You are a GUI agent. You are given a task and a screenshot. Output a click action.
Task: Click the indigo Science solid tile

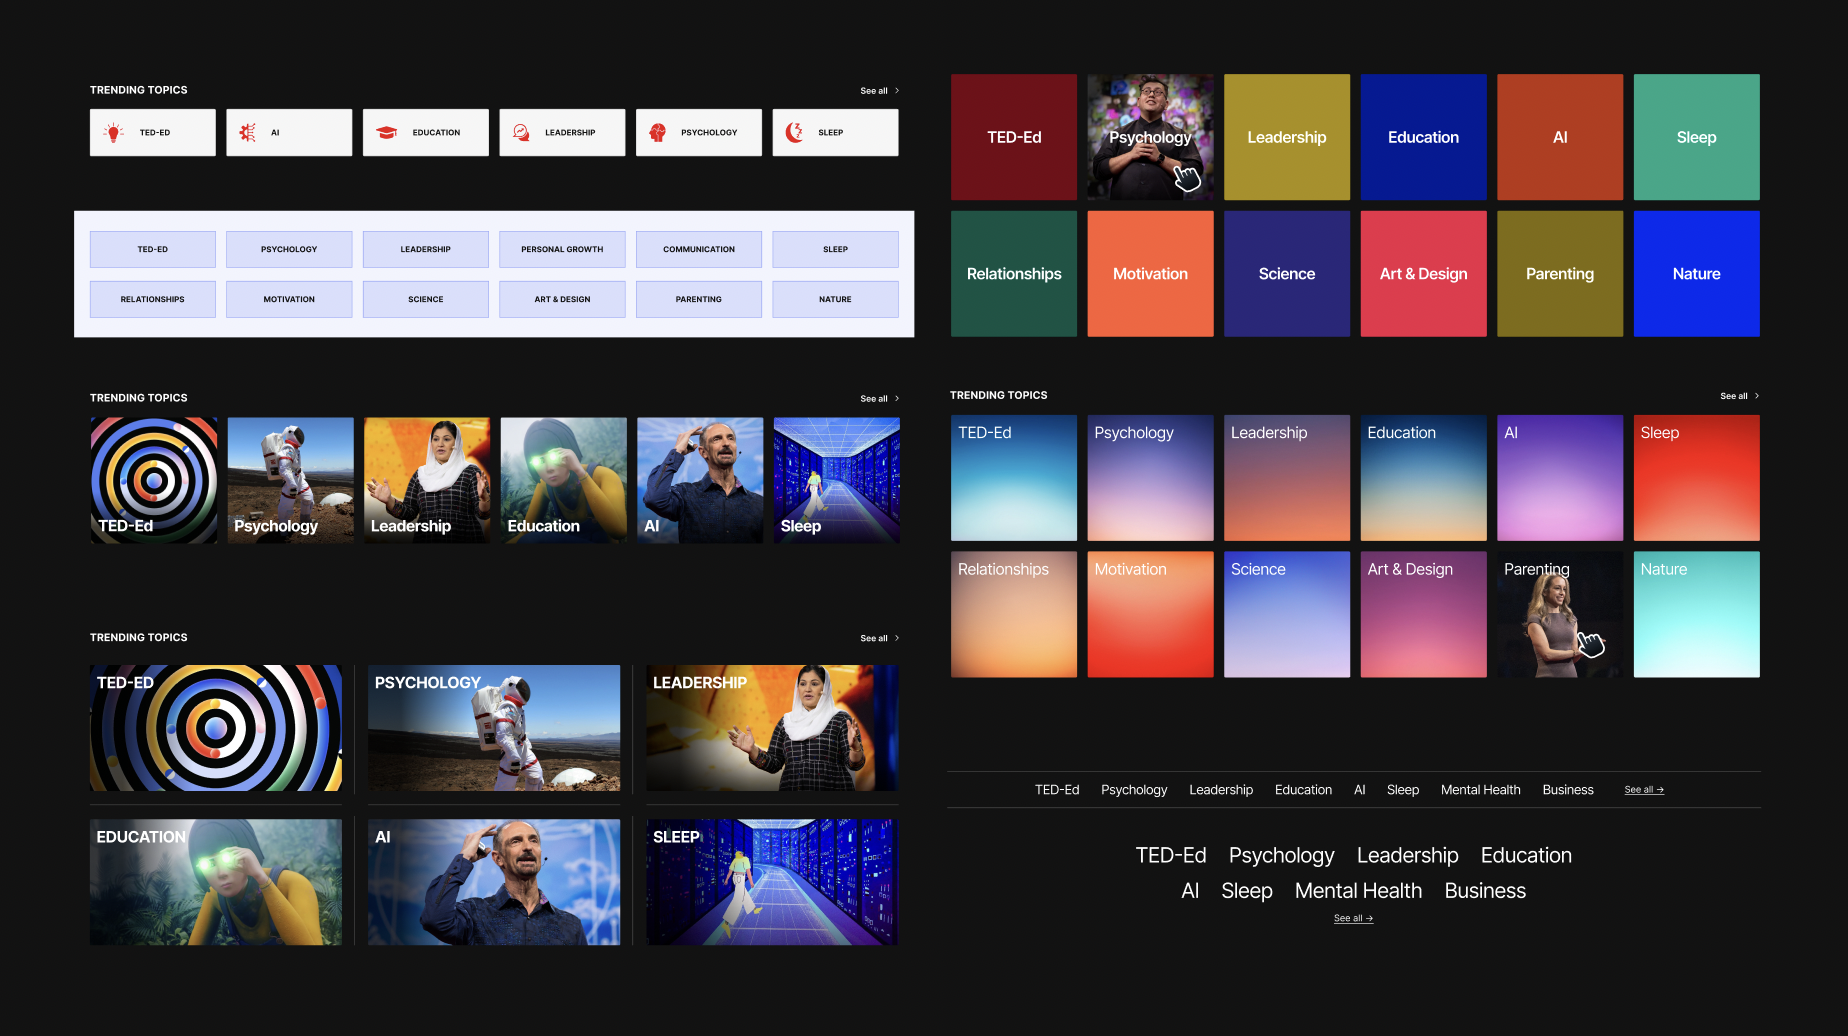click(x=1287, y=273)
